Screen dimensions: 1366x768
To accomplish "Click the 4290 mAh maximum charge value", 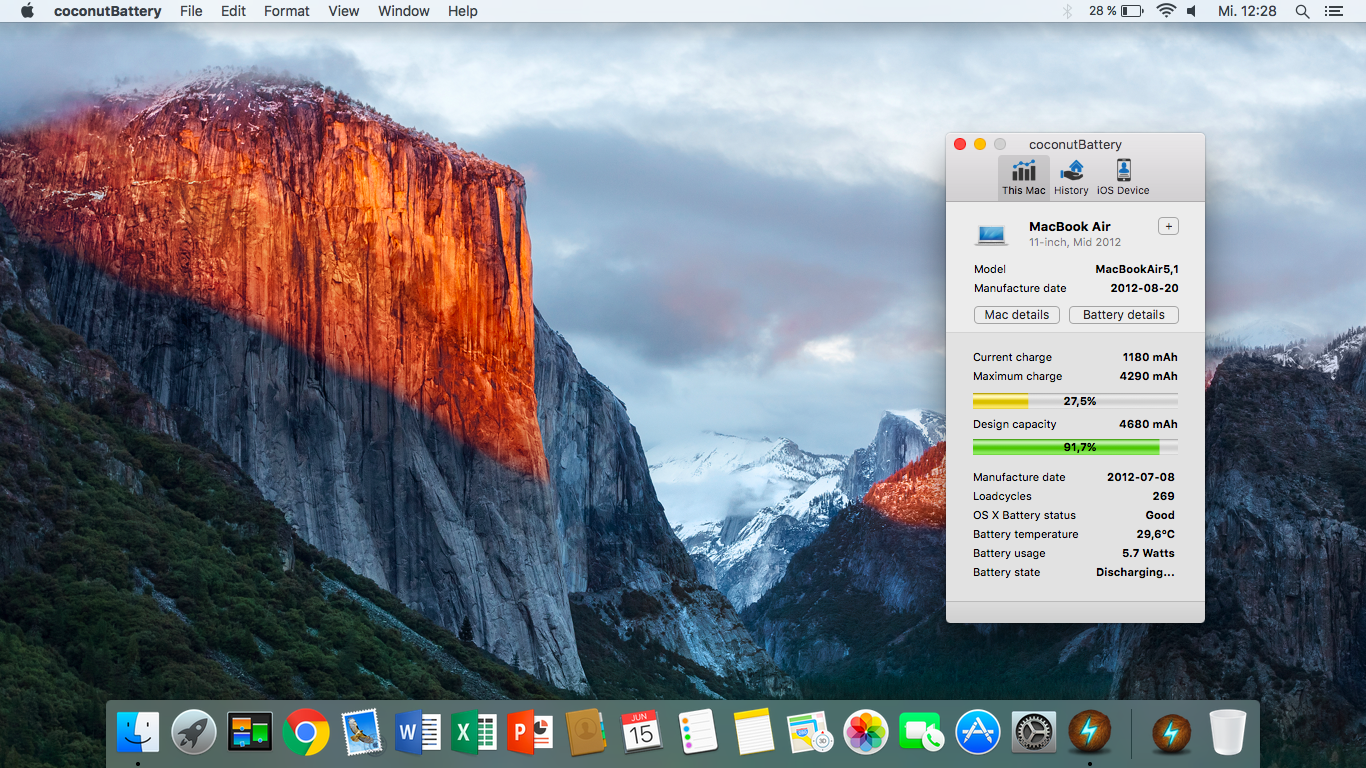I will coord(1148,376).
